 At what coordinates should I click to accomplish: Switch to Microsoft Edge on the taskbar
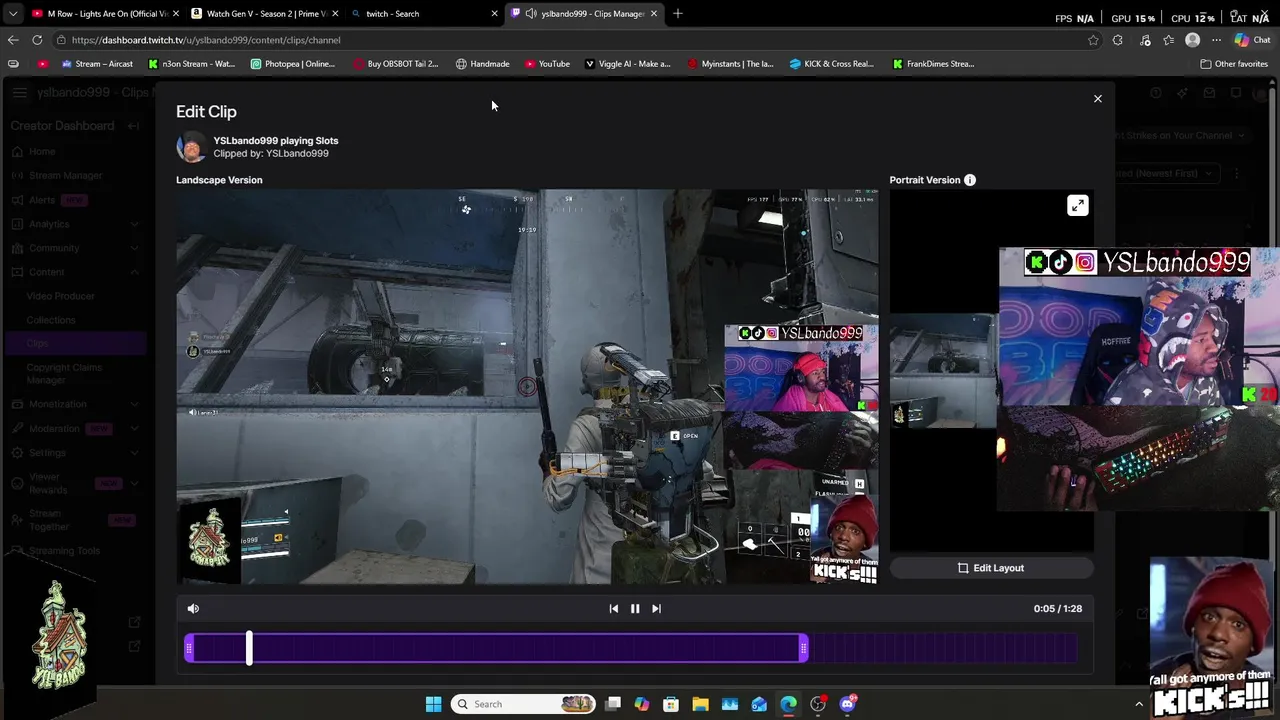(788, 704)
